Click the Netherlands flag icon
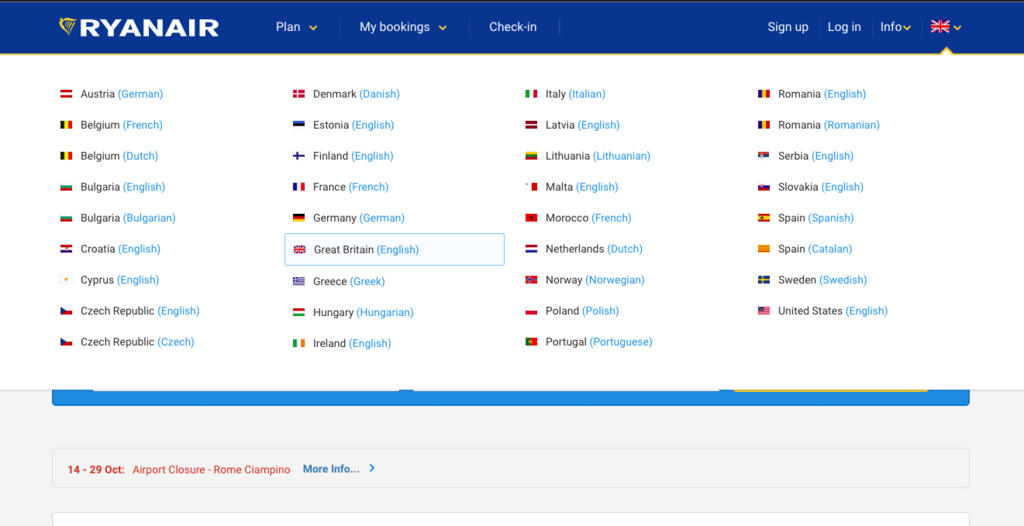The height and width of the screenshot is (526, 1024). point(531,249)
